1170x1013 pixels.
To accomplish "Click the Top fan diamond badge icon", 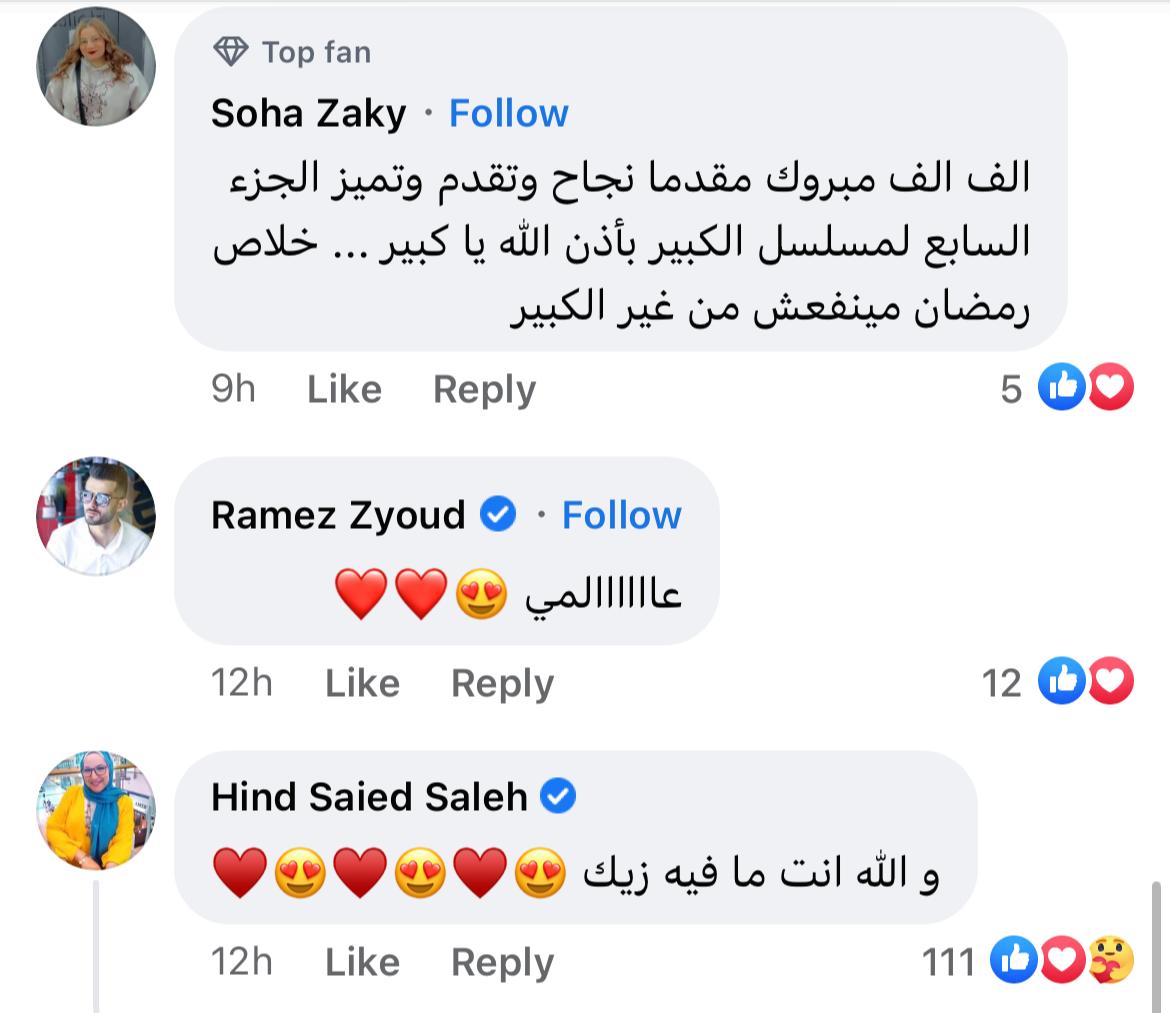I will click(231, 52).
